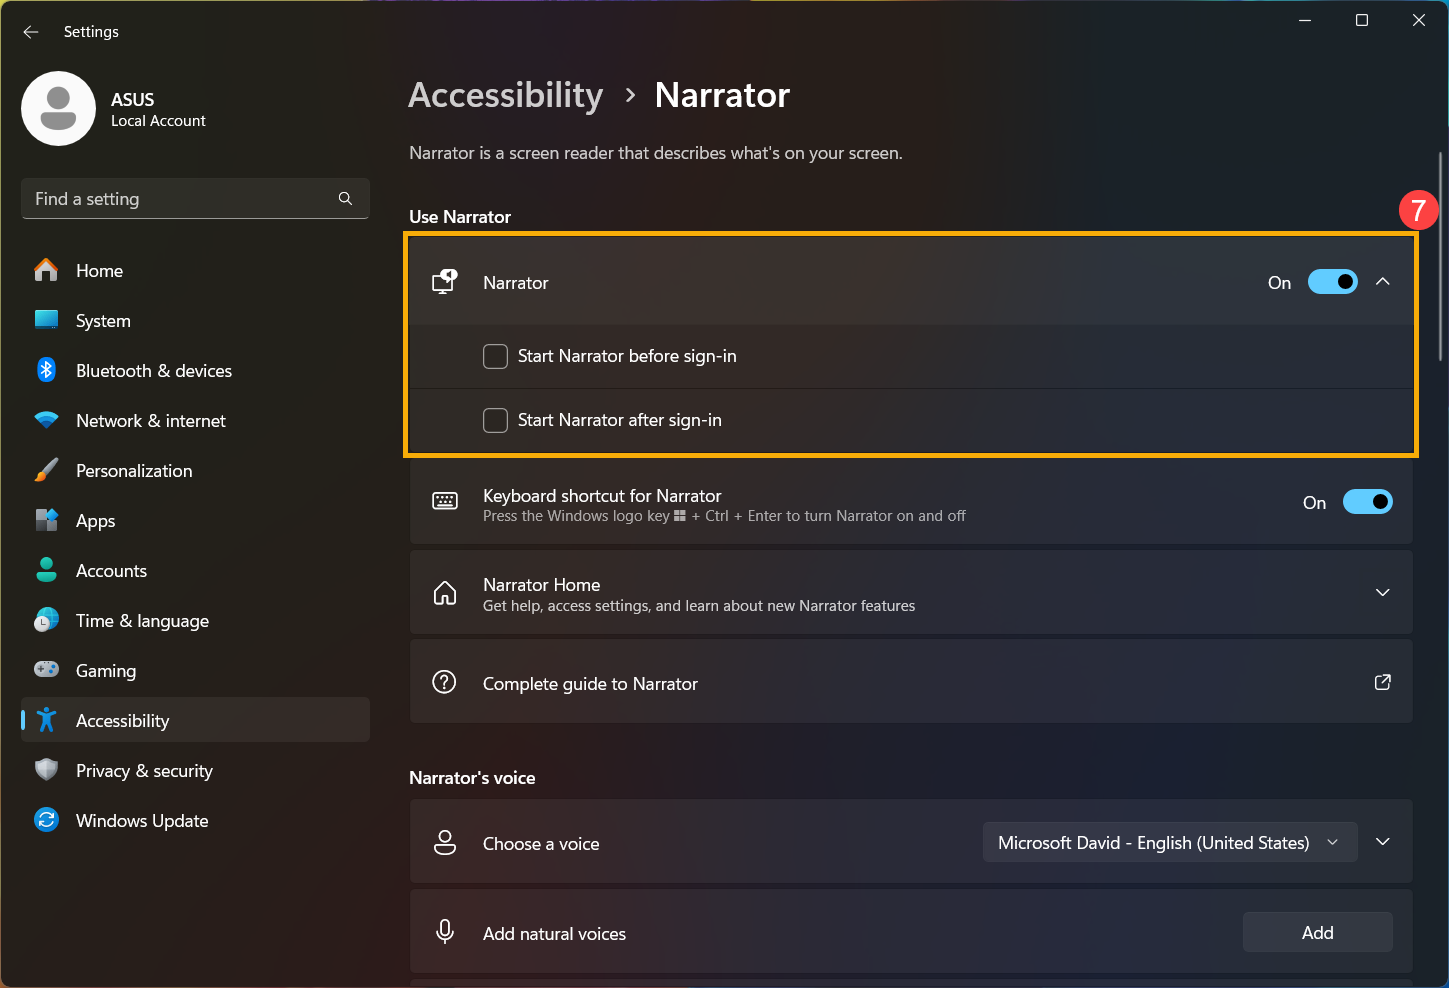
Task: Click the Narrator breadcrumb title
Action: 722,95
